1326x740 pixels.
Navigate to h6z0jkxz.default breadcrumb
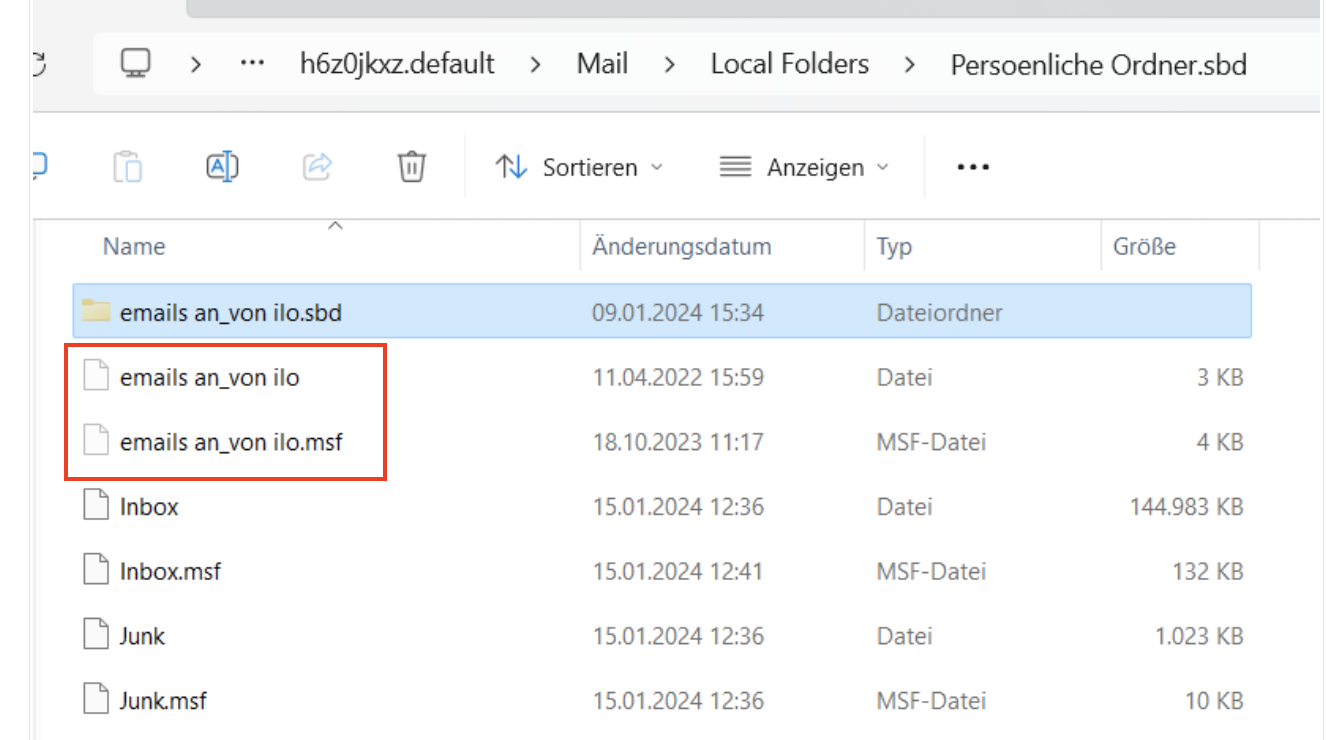pyautogui.click(x=397, y=64)
